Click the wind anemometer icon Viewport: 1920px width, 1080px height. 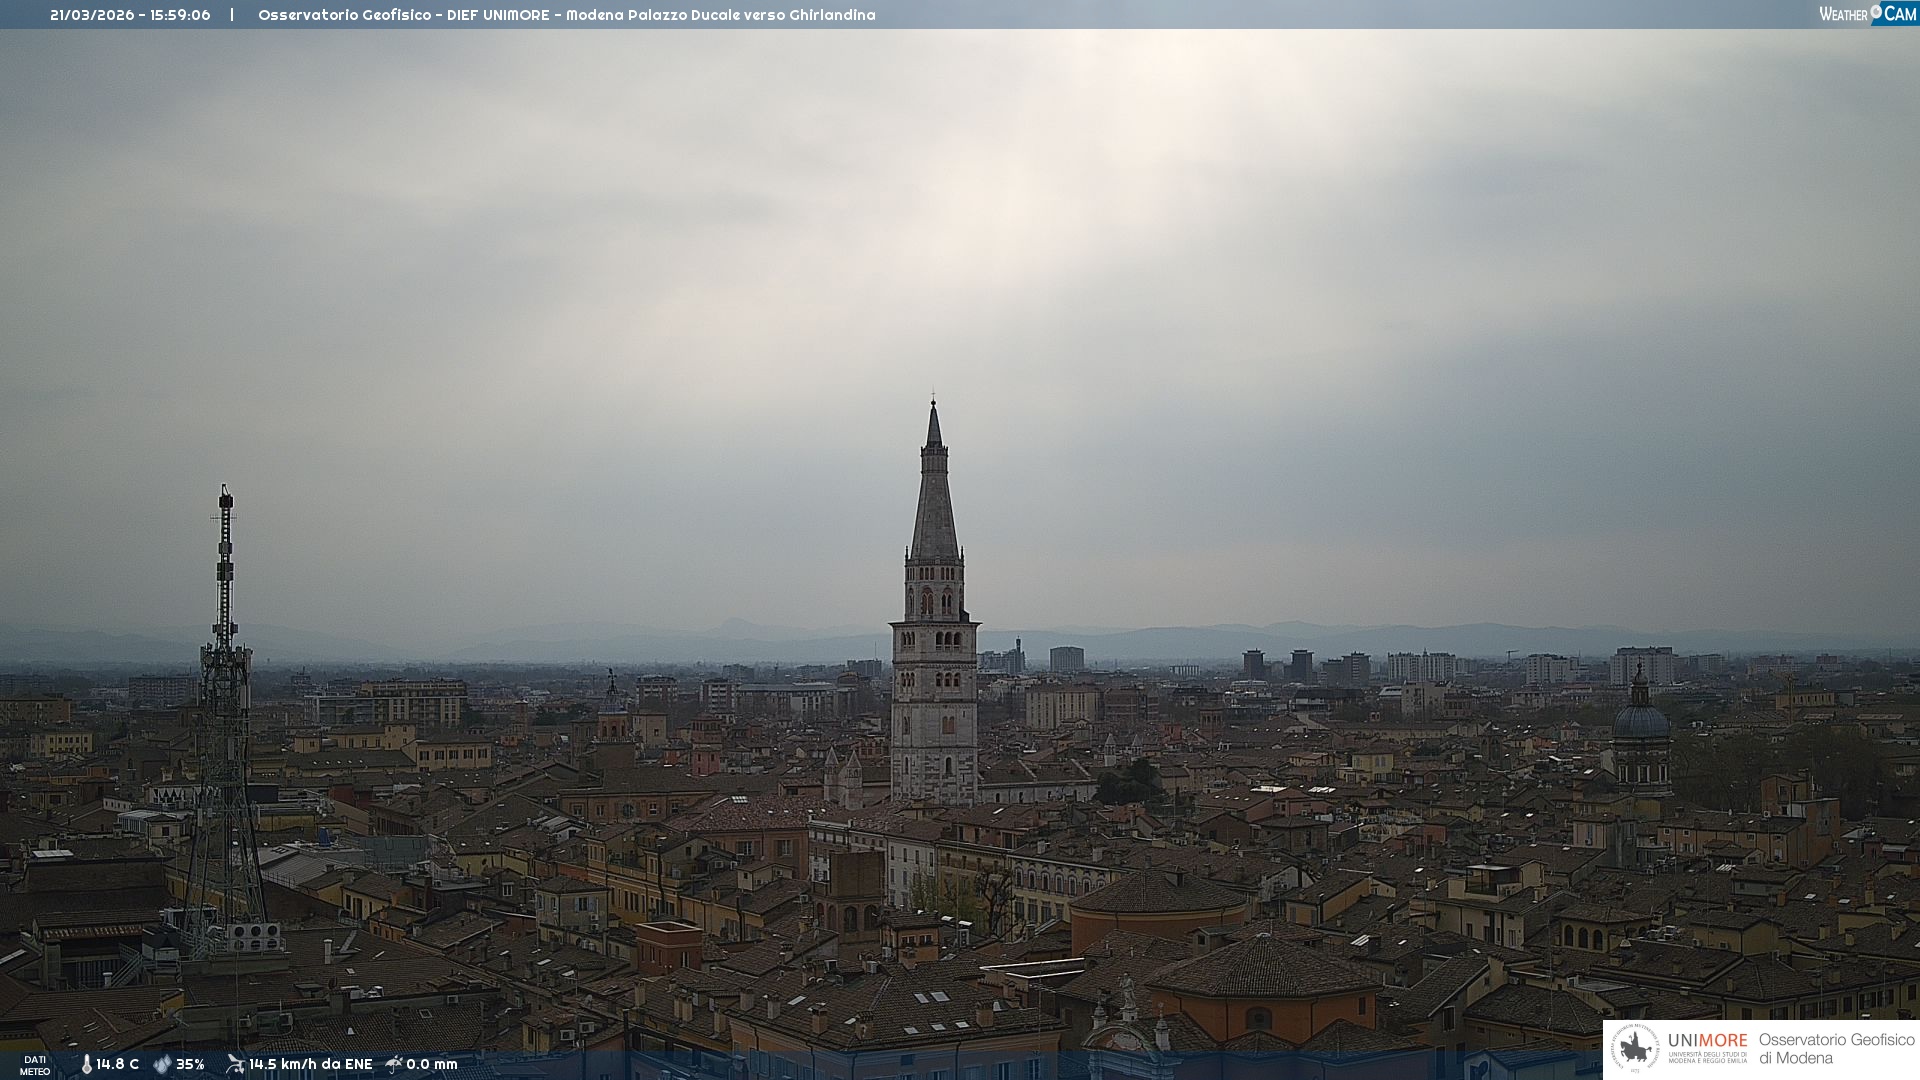[235, 1064]
